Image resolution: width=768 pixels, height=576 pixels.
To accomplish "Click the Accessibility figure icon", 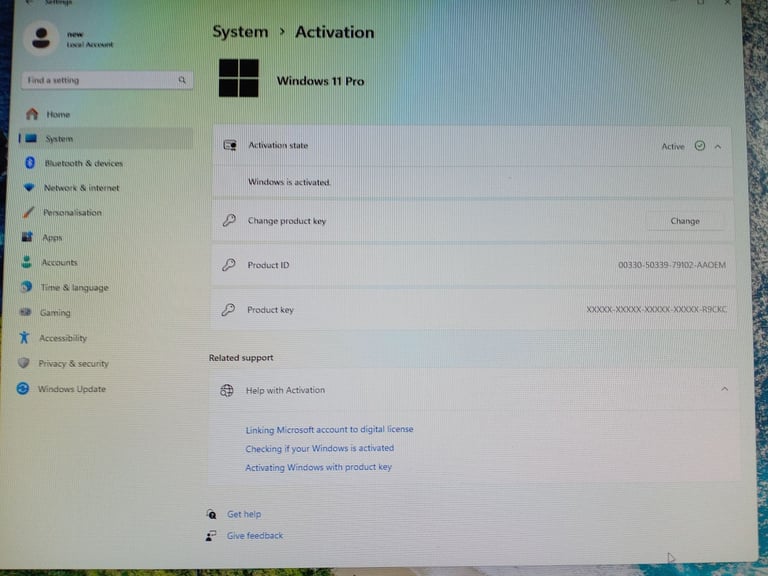I will pos(24,337).
